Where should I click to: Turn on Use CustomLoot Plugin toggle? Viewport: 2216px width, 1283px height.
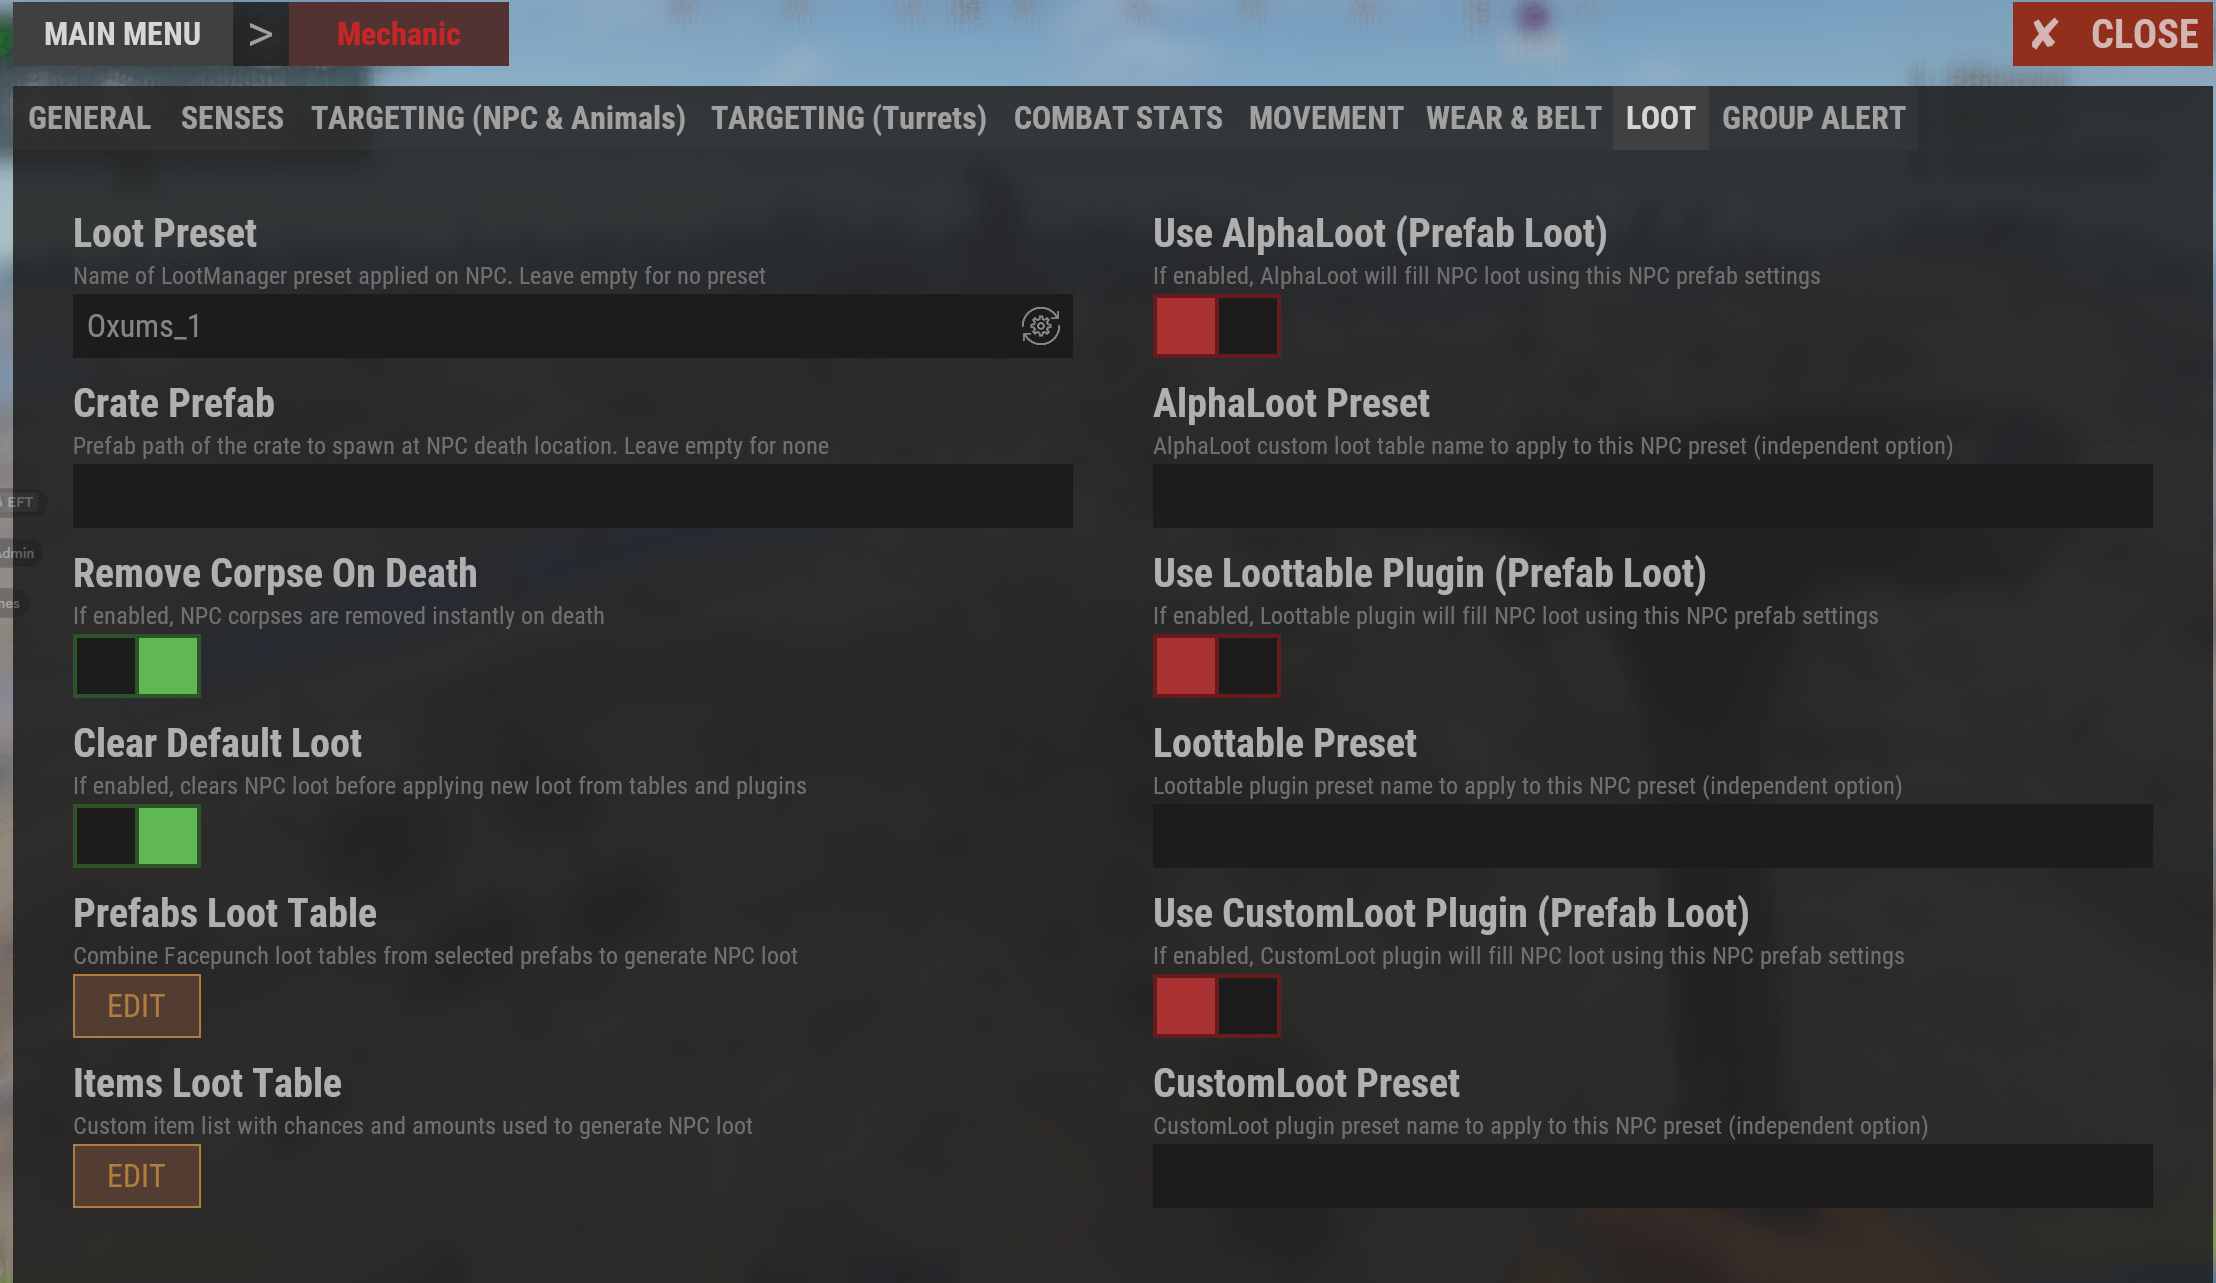(1217, 1006)
